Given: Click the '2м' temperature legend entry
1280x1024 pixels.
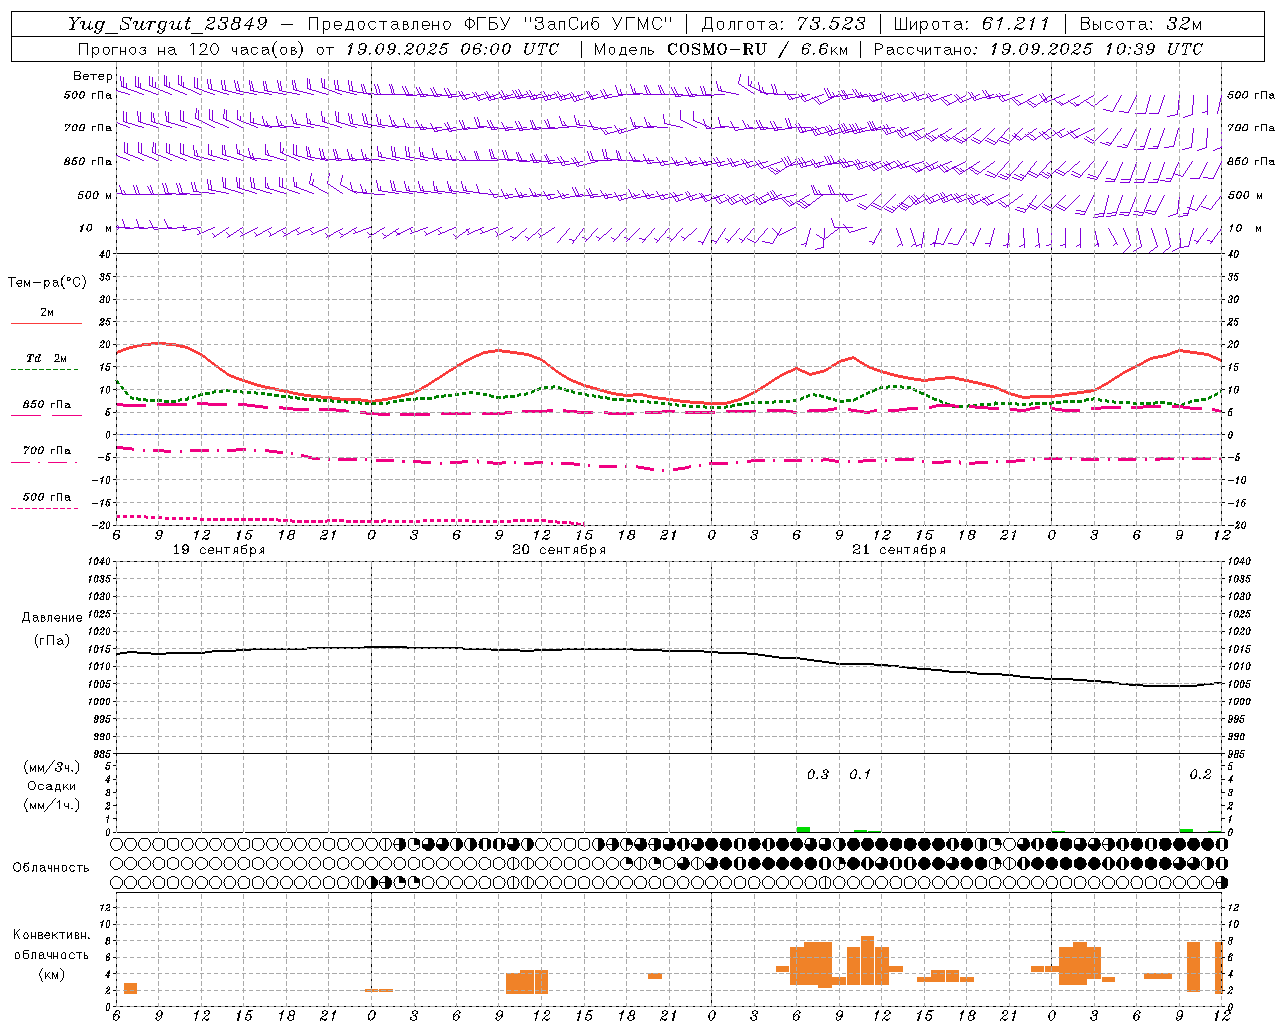Looking at the screenshot, I should pyautogui.click(x=47, y=312).
